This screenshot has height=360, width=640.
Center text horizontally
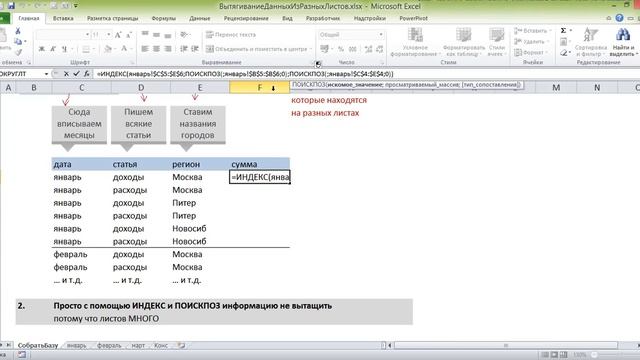coord(156,49)
